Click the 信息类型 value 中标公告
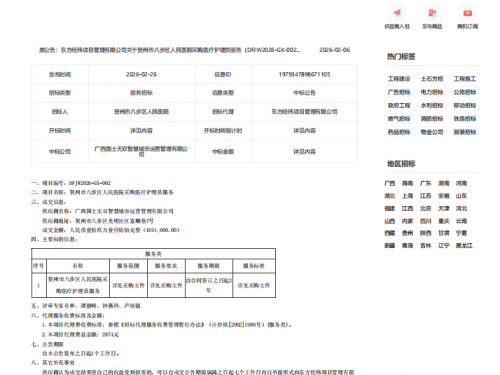This screenshot has width=500, height=375. click(304, 93)
